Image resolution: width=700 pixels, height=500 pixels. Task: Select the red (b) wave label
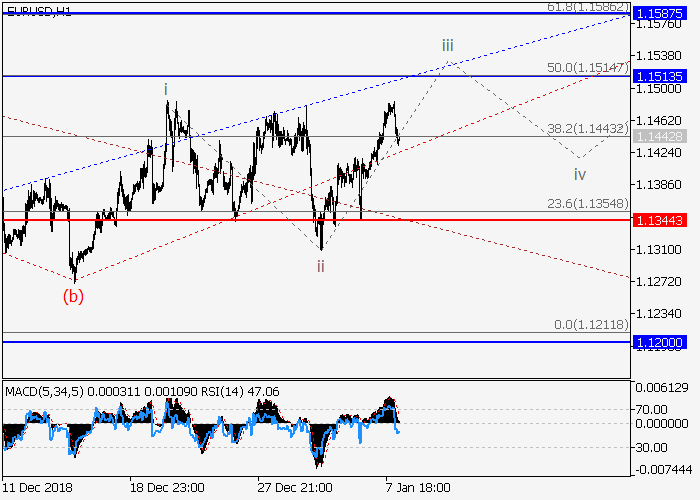coord(73,295)
